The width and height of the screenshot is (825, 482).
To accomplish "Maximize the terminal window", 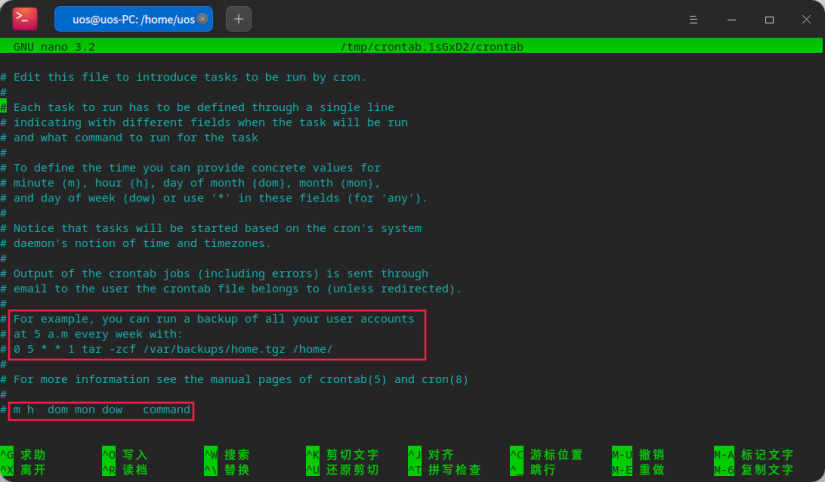I will click(x=769, y=19).
